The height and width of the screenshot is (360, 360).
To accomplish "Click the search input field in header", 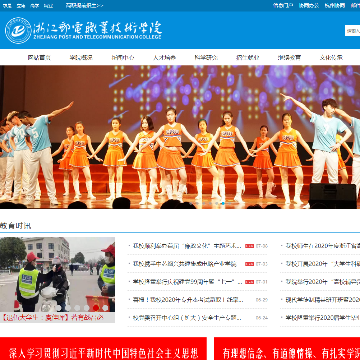I will (352, 31).
